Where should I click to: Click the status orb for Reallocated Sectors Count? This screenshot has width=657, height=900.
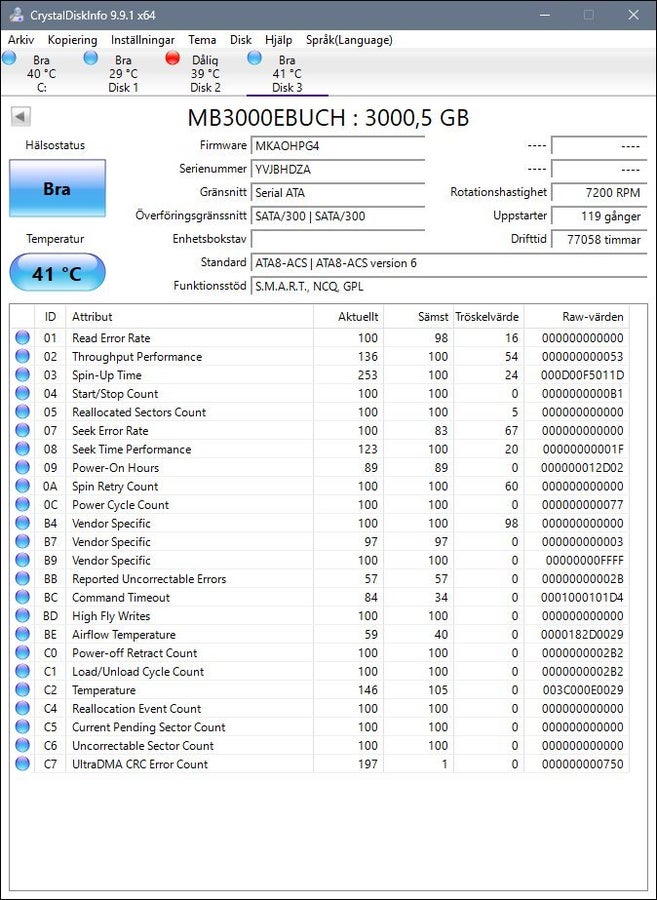22,412
